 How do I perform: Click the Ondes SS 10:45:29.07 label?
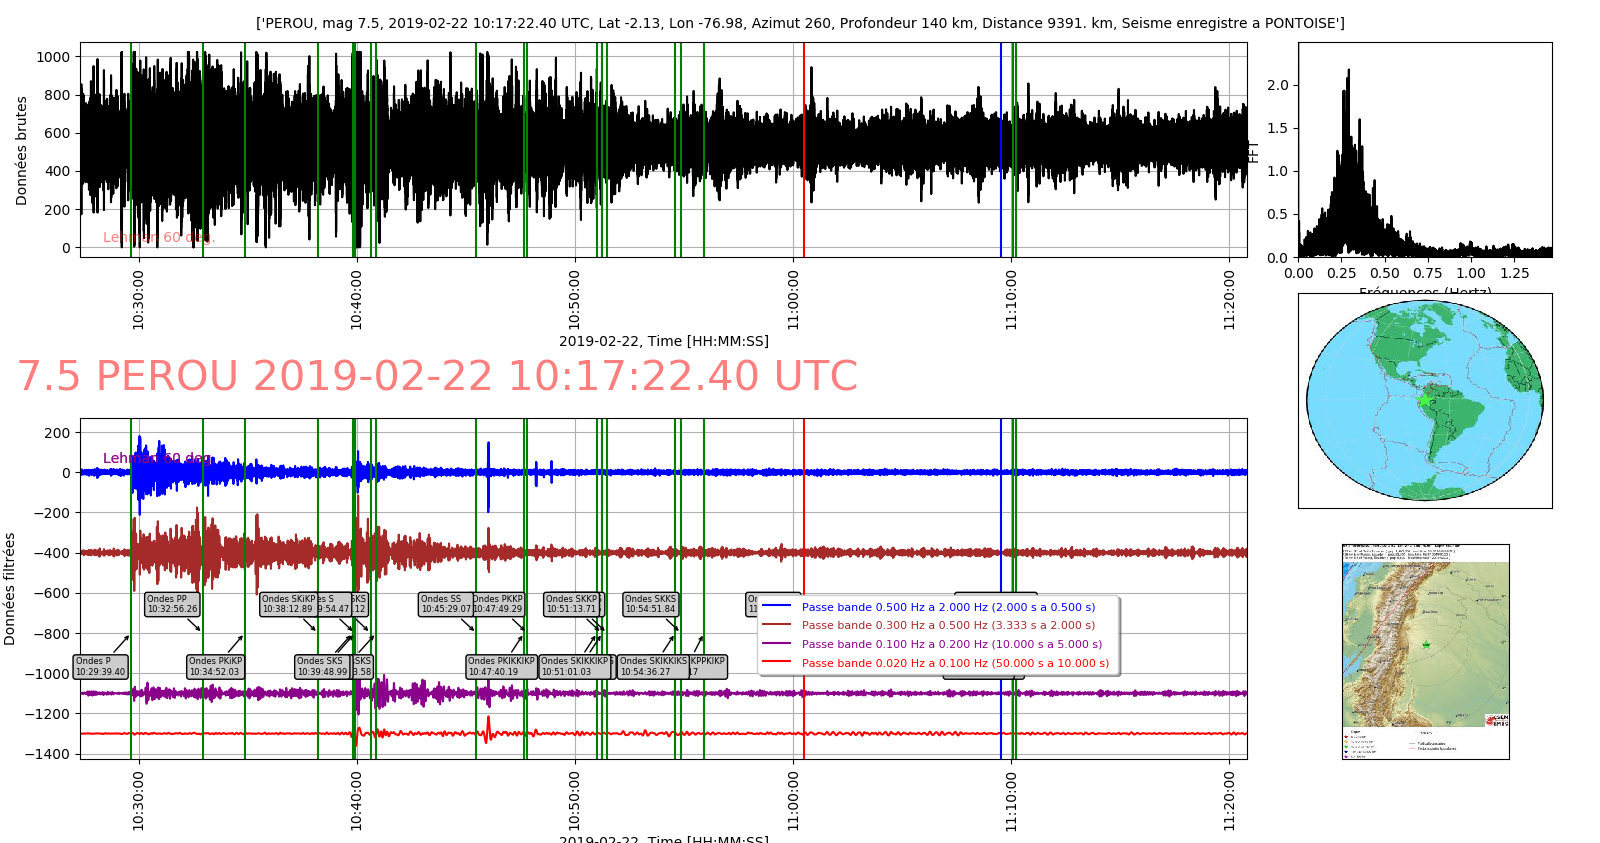[x=444, y=604]
